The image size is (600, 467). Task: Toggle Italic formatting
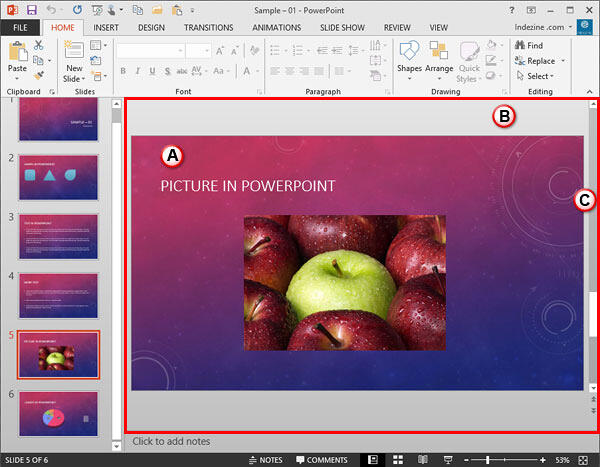pyautogui.click(x=138, y=71)
